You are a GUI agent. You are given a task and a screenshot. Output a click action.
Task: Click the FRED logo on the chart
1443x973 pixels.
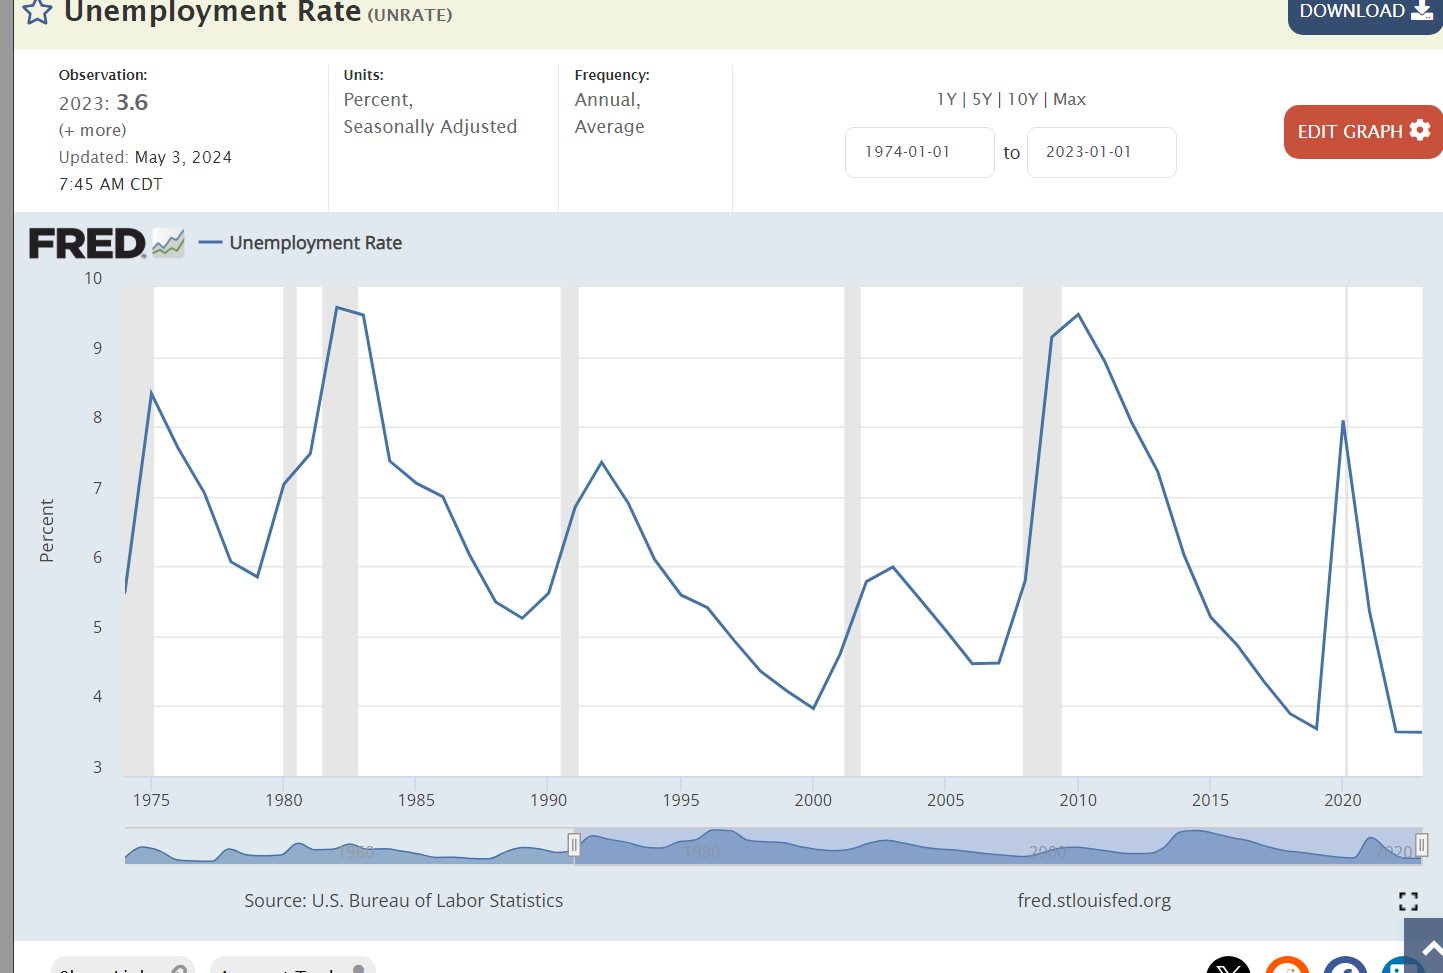tap(88, 243)
